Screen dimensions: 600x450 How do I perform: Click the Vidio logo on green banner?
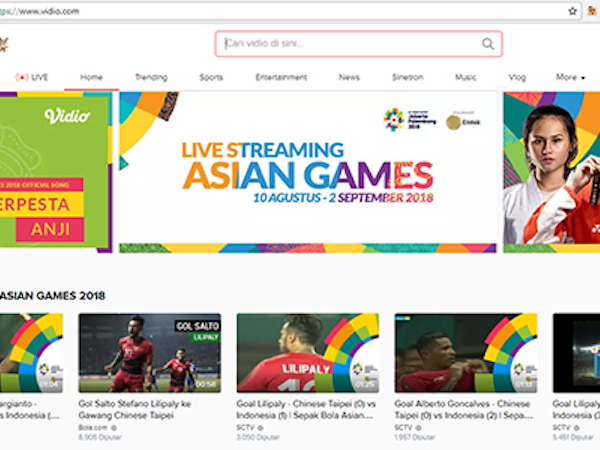(x=67, y=116)
